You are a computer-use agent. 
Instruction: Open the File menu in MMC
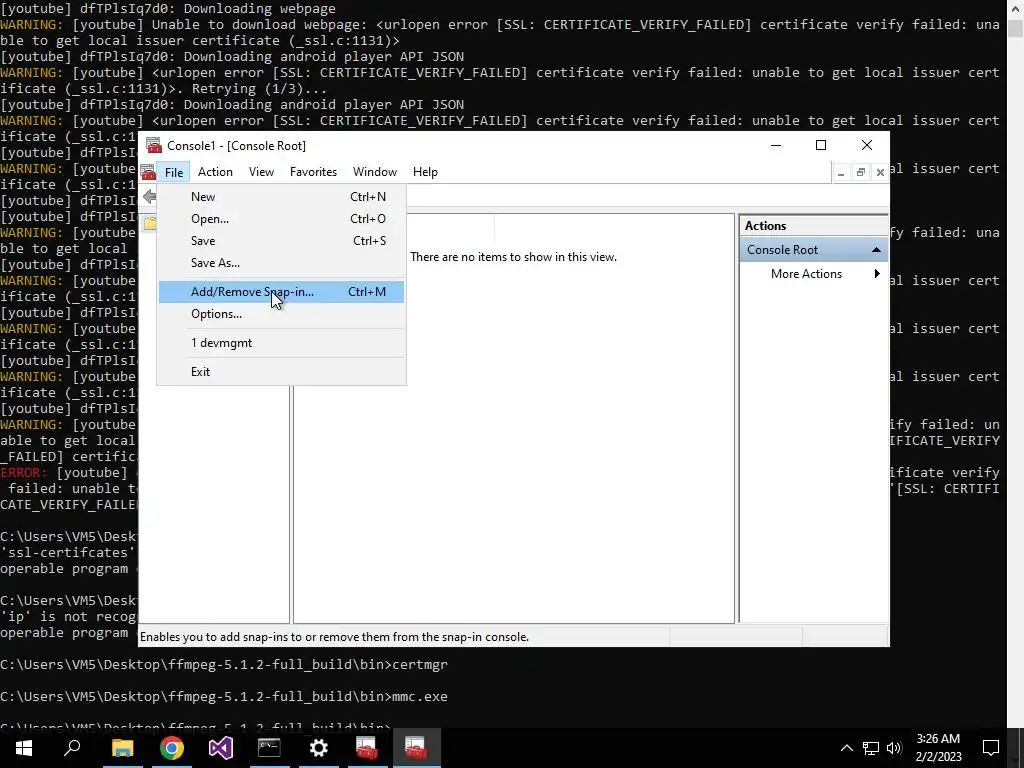point(174,172)
